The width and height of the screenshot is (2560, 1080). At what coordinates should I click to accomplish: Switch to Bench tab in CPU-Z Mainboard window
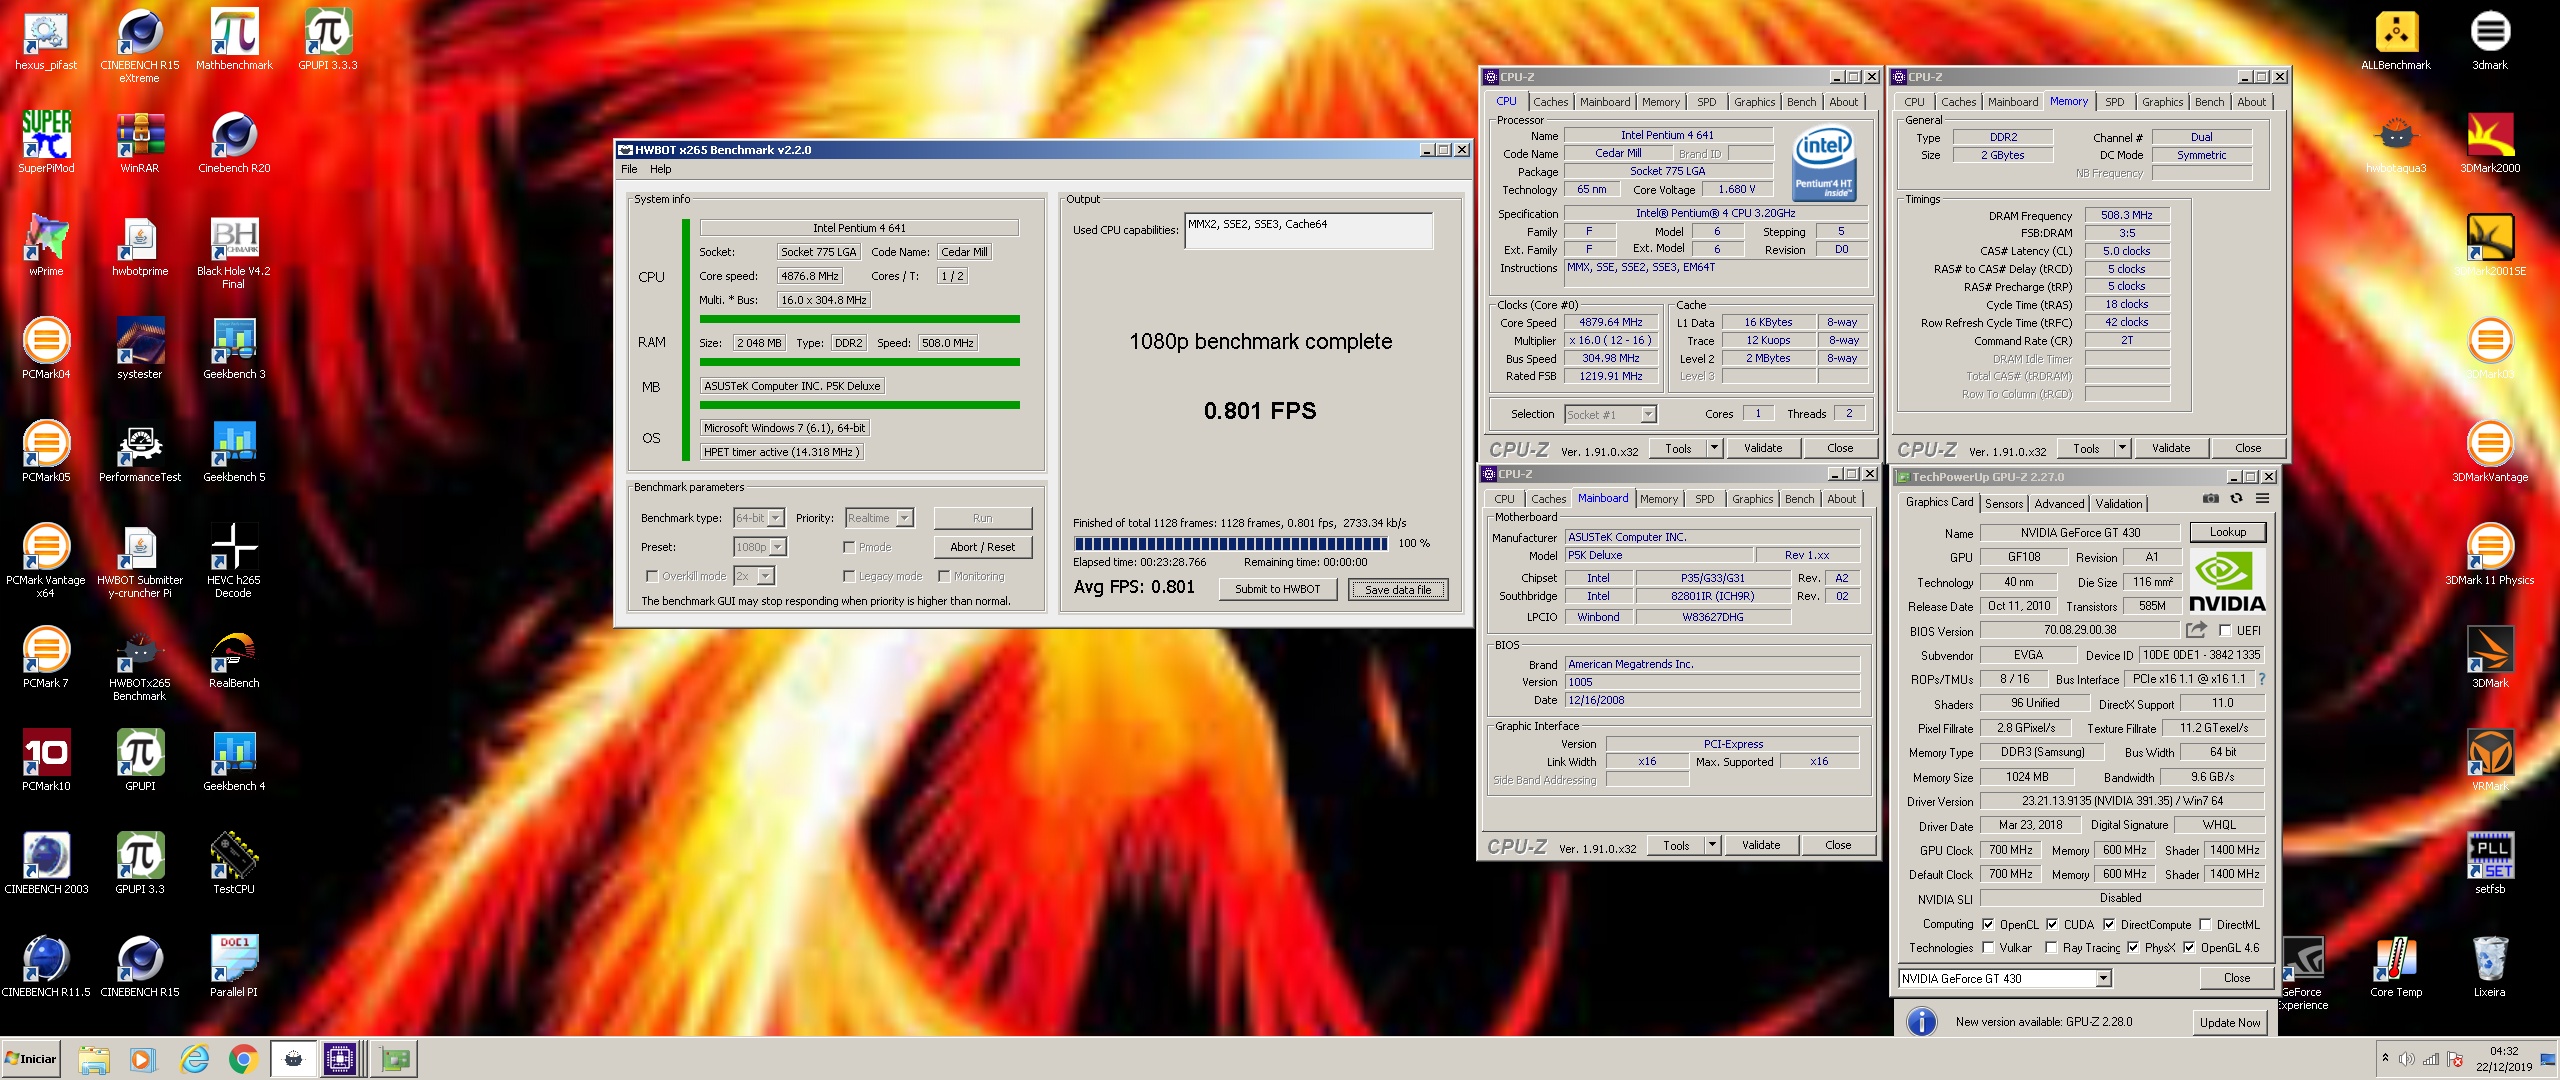pos(1799,499)
